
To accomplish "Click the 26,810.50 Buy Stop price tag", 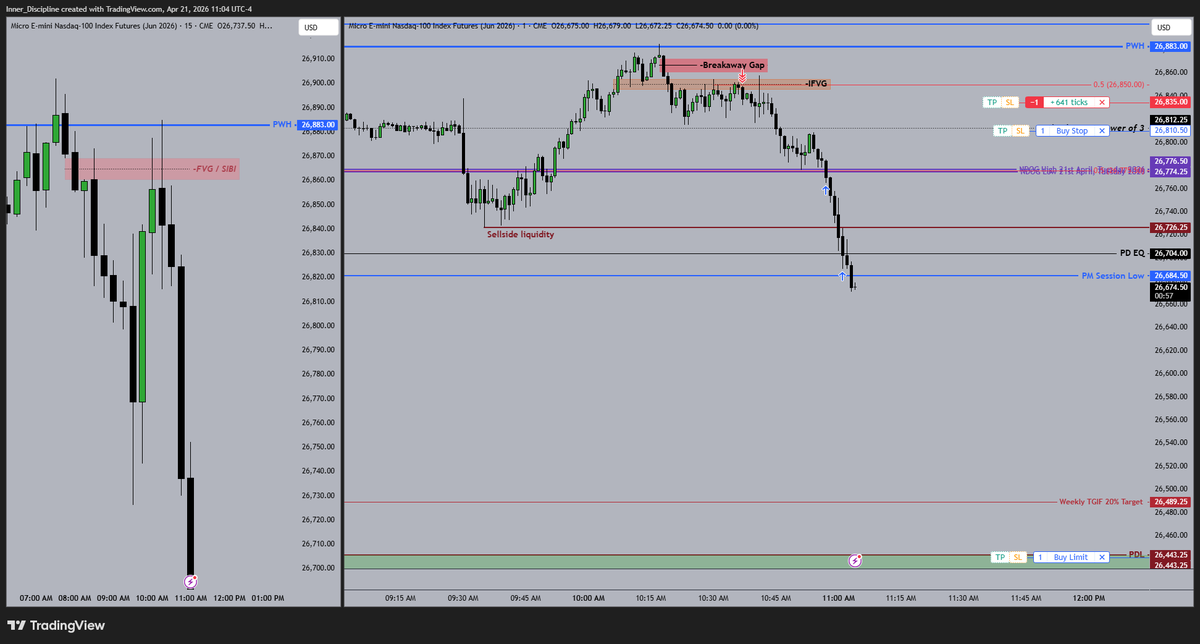I will click(x=1169, y=131).
